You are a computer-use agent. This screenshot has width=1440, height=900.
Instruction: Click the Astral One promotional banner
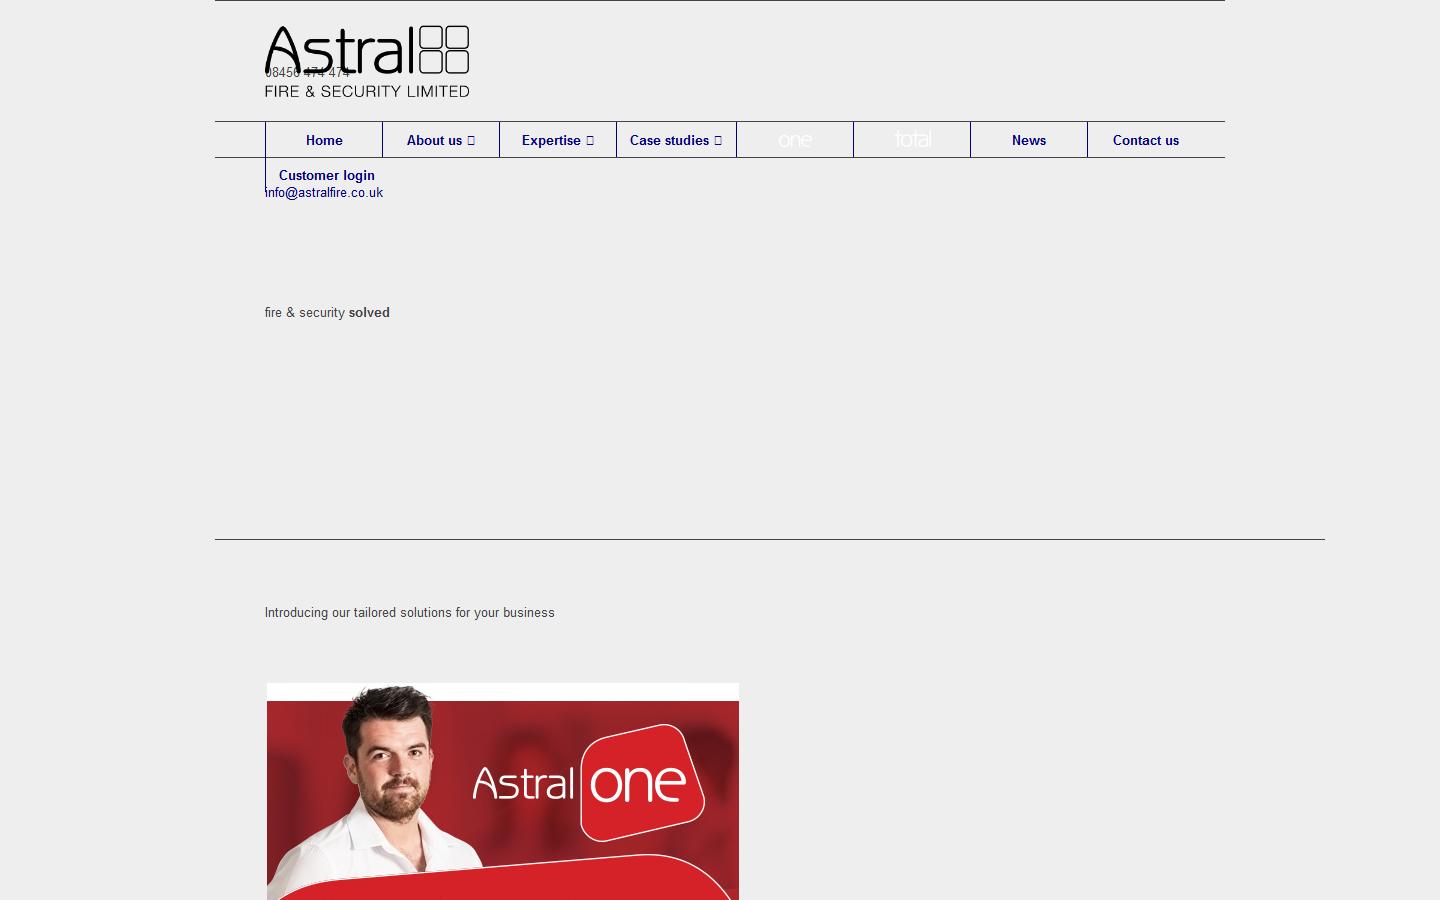pos(503,790)
